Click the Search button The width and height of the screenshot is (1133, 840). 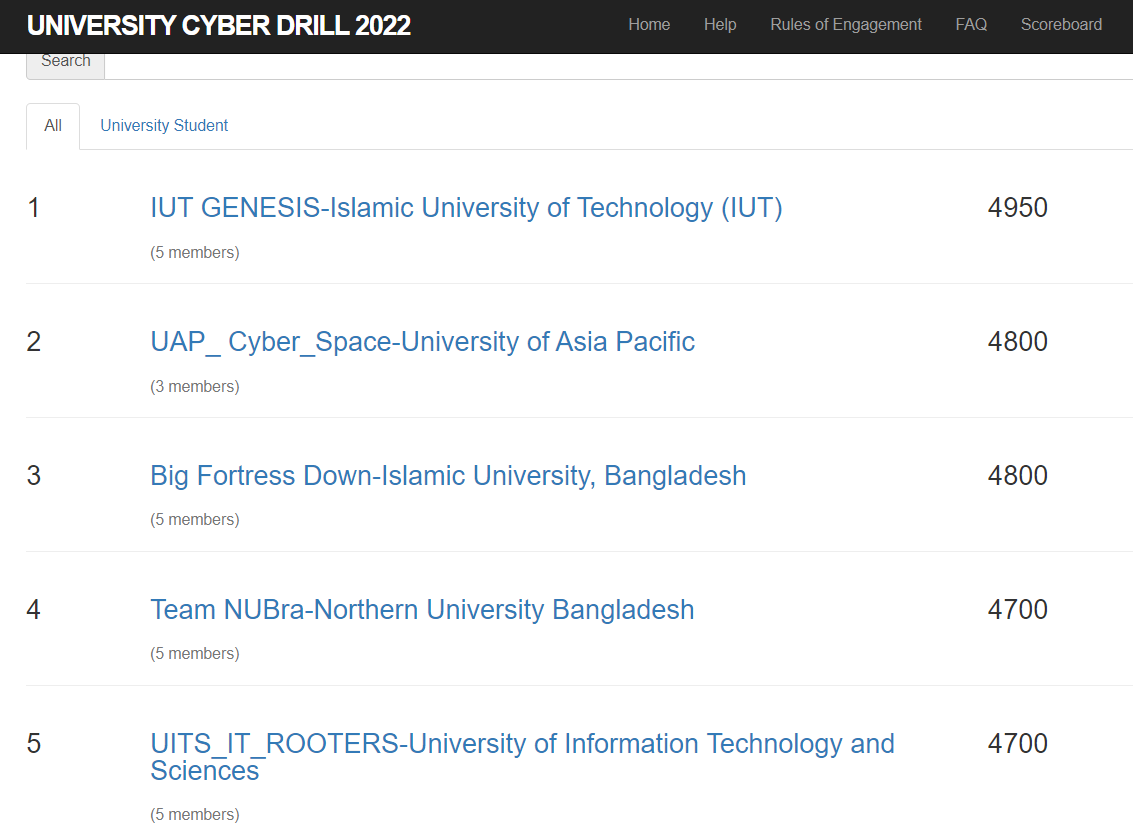tap(66, 64)
